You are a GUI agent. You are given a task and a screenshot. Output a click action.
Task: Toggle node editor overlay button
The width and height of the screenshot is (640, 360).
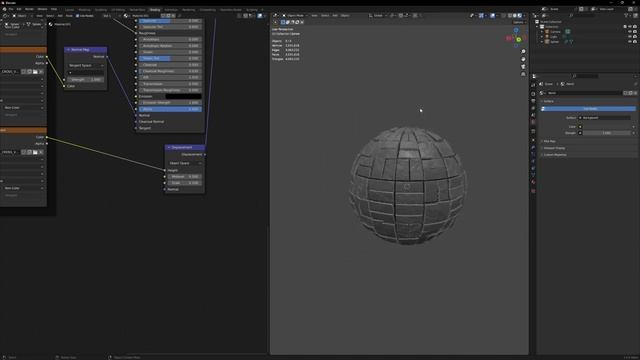260,16
